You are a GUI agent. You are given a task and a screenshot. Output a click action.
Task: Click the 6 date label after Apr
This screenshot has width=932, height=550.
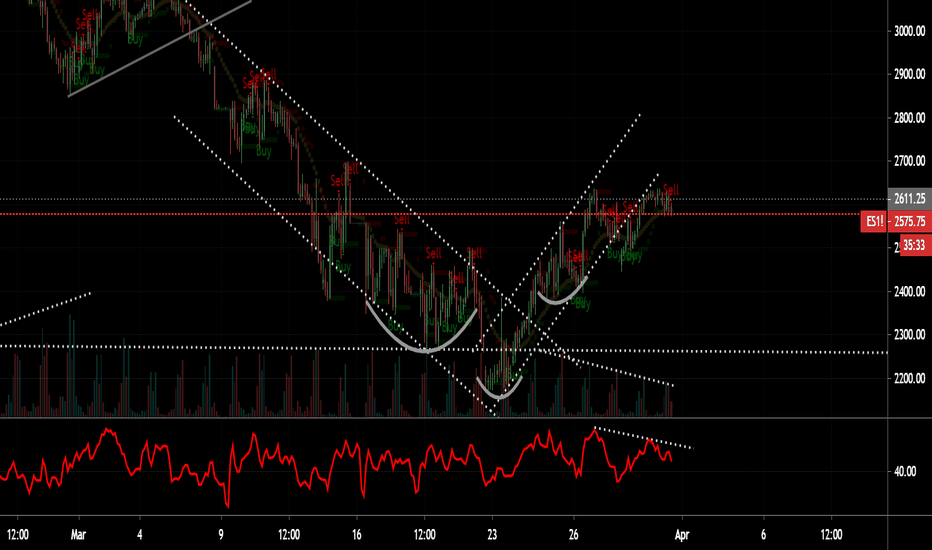[x=763, y=535]
